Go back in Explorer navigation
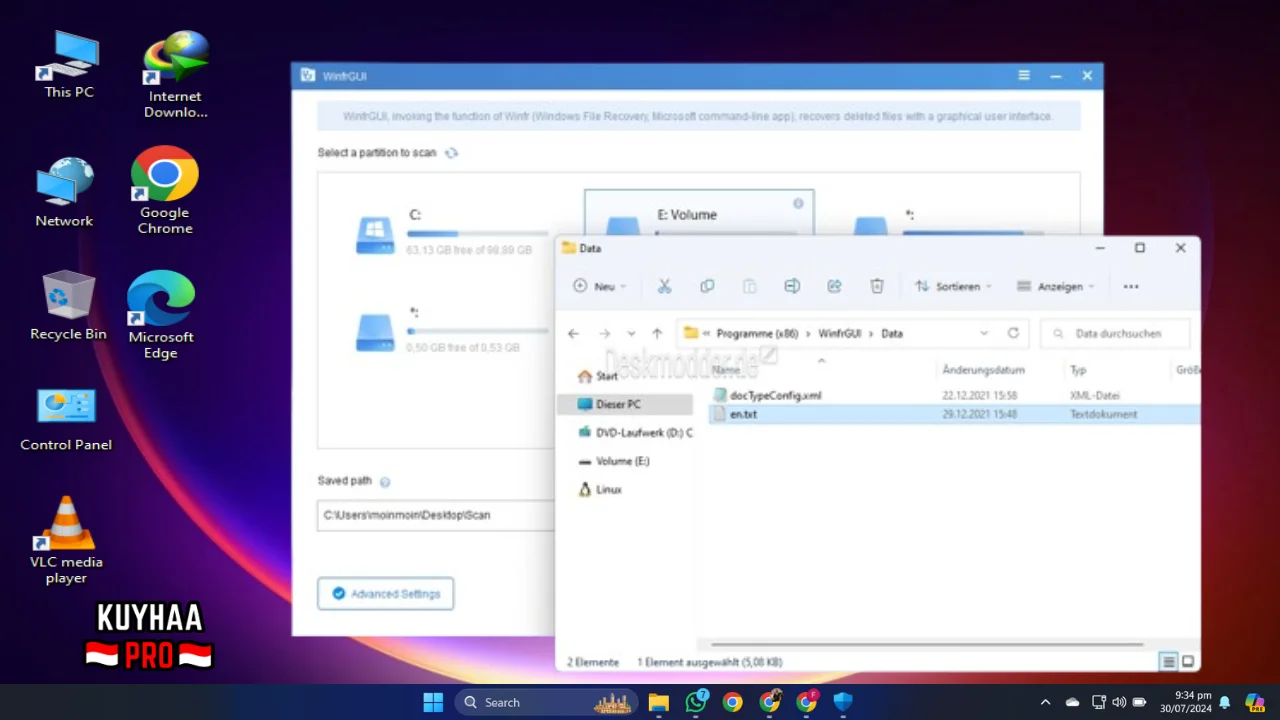Image resolution: width=1280 pixels, height=720 pixels. pos(573,333)
